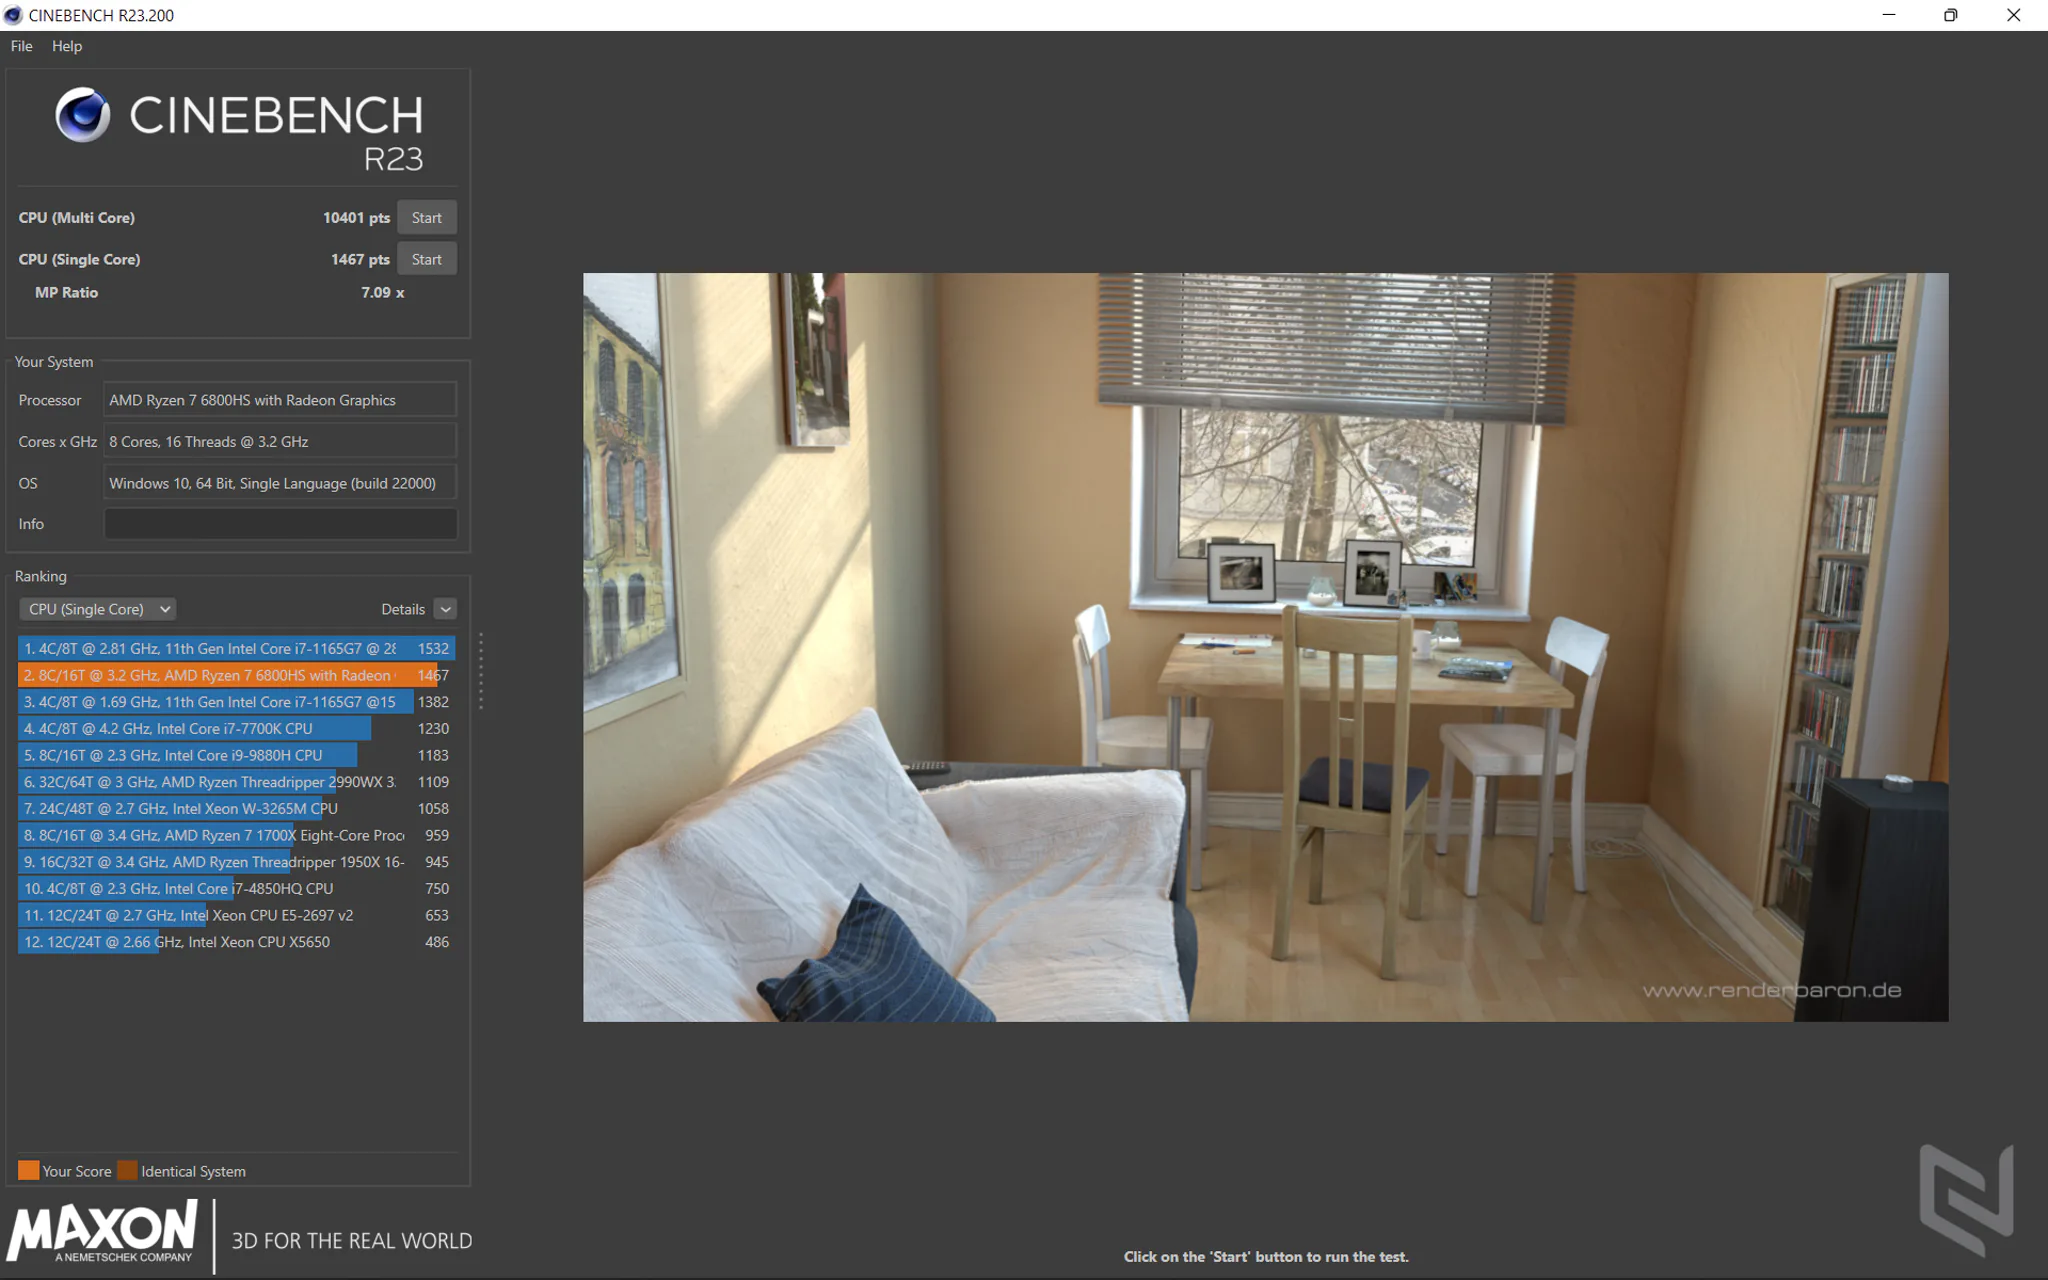The height and width of the screenshot is (1280, 2048).
Task: Click the Cinebench sphere logo in the left panel
Action: tap(82, 114)
